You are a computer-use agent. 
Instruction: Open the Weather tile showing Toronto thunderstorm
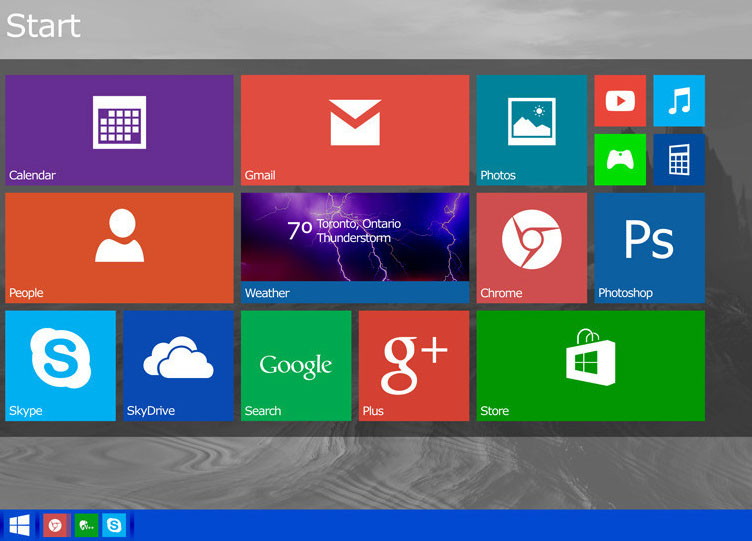pyautogui.click(x=355, y=248)
